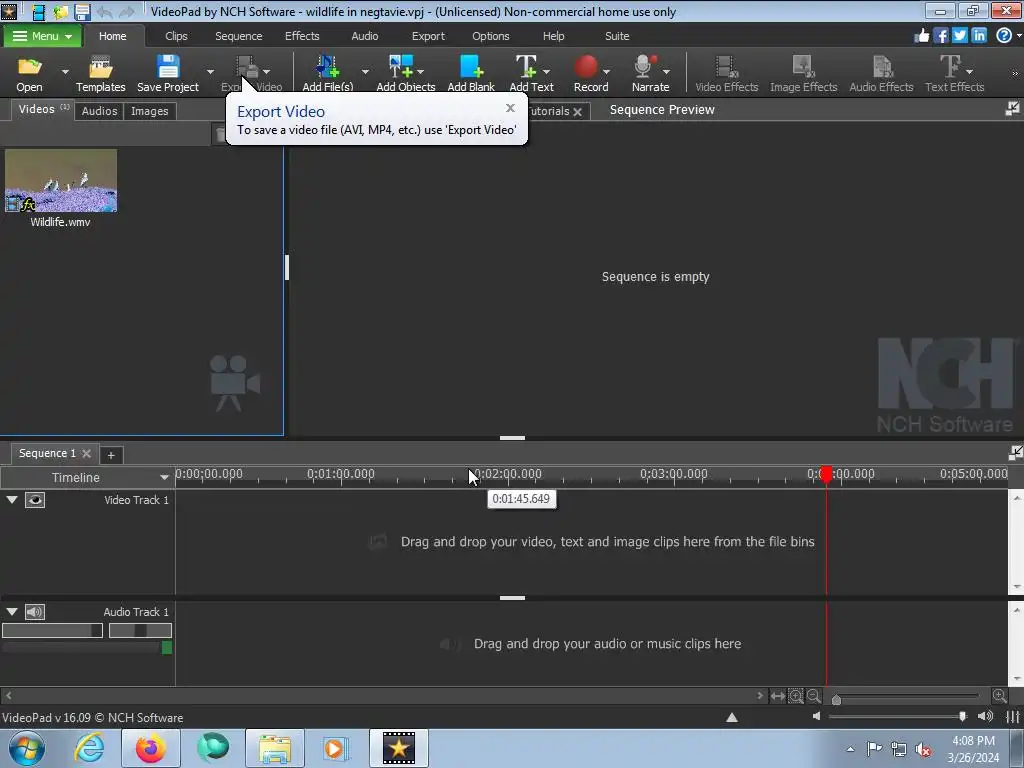Open Internet Explorer from the taskbar
The image size is (1024, 768).
pyautogui.click(x=89, y=748)
